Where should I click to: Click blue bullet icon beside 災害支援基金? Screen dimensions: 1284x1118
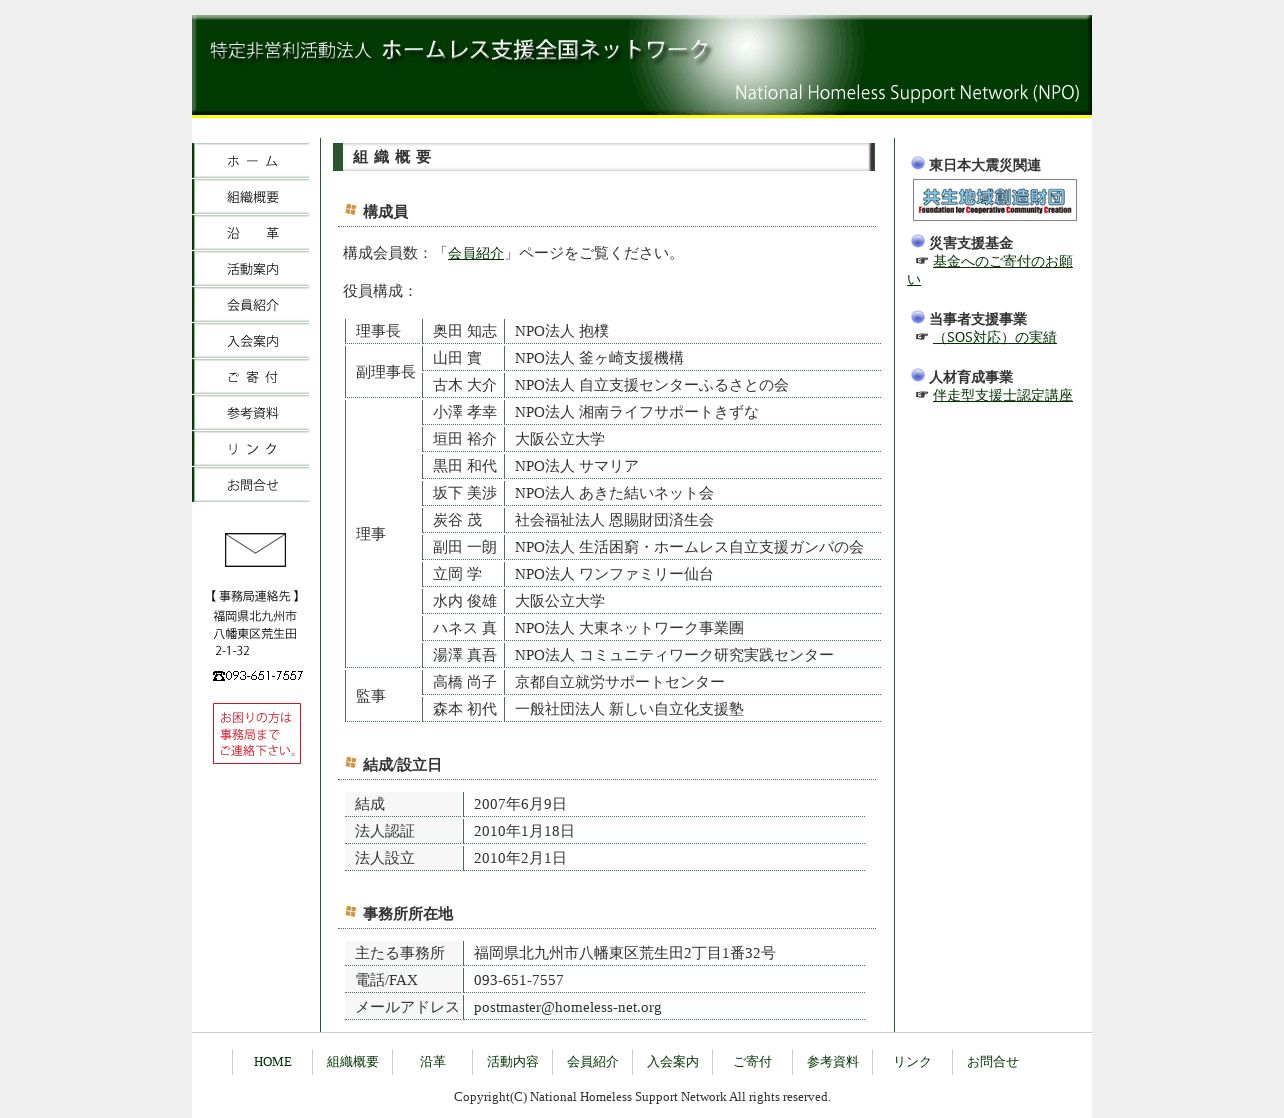point(918,241)
